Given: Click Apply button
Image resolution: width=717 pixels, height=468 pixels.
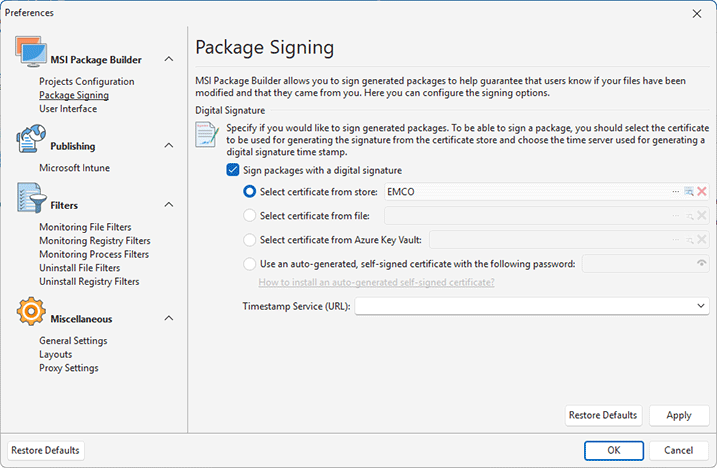Looking at the screenshot, I should tap(679, 415).
